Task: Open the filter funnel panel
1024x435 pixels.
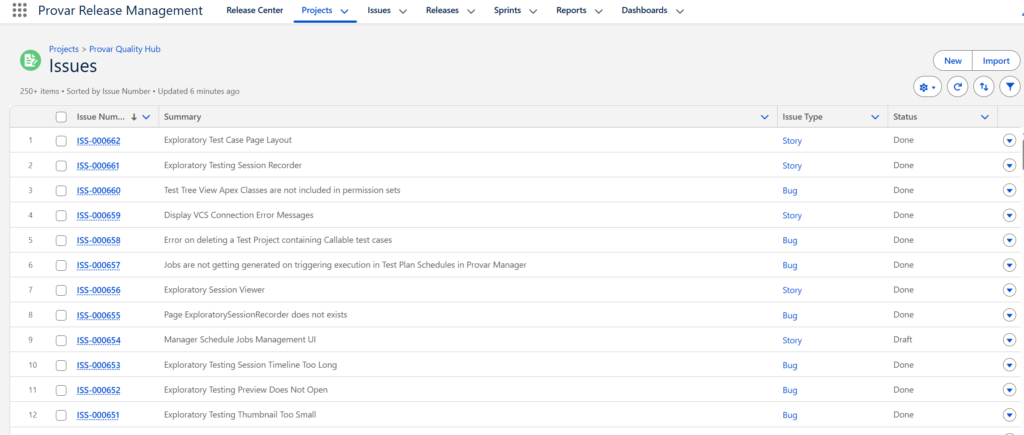Action: 1010,87
